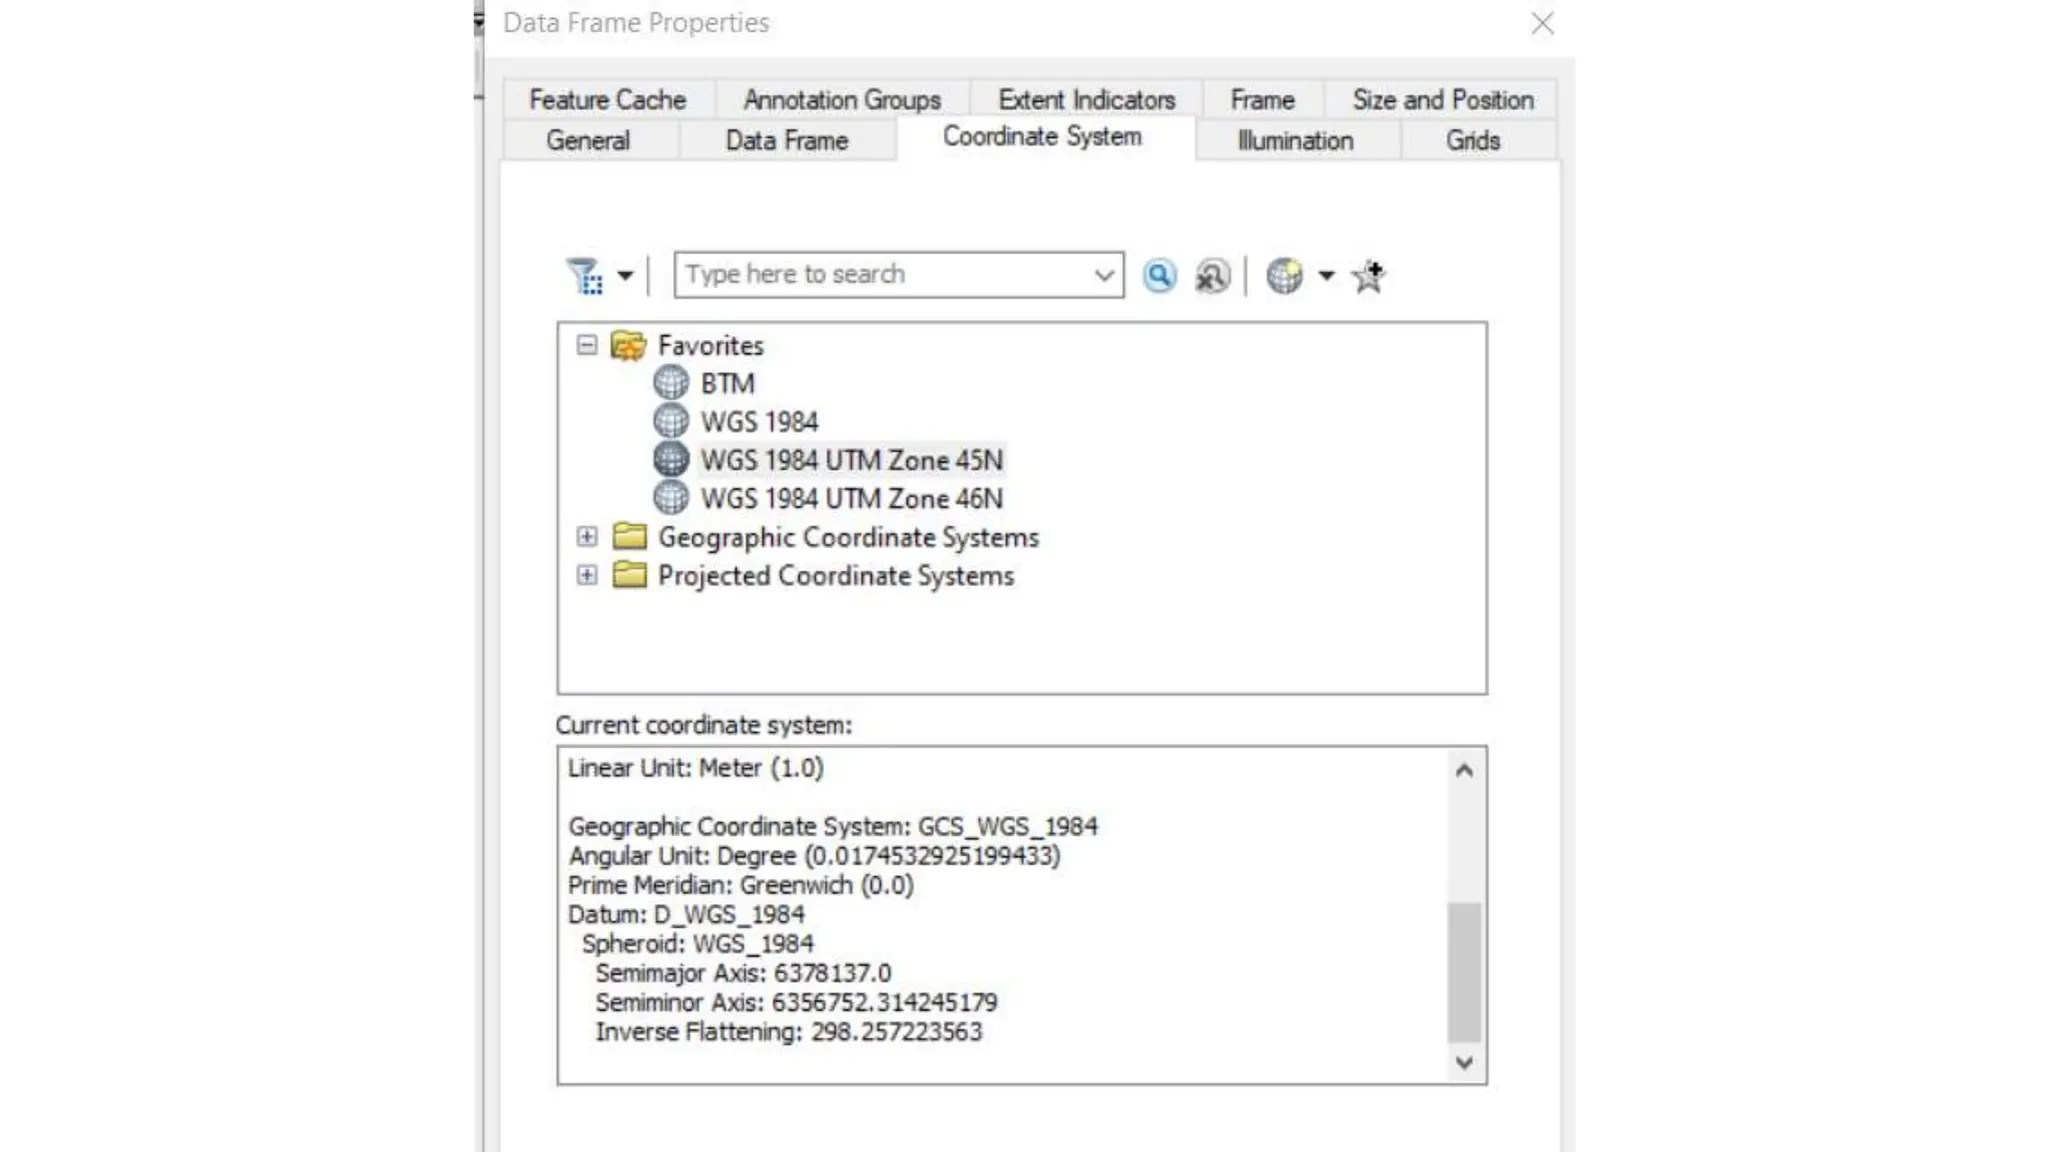The image size is (2048, 1152).
Task: Select WGS 1984 in Favorites
Action: [759, 422]
